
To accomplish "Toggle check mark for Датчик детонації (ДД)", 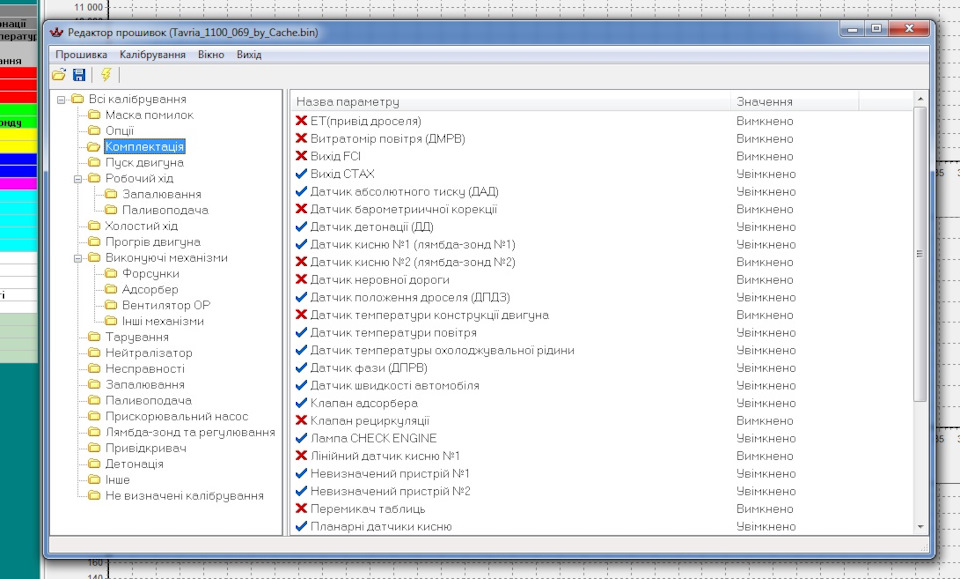I will pyautogui.click(x=301, y=226).
